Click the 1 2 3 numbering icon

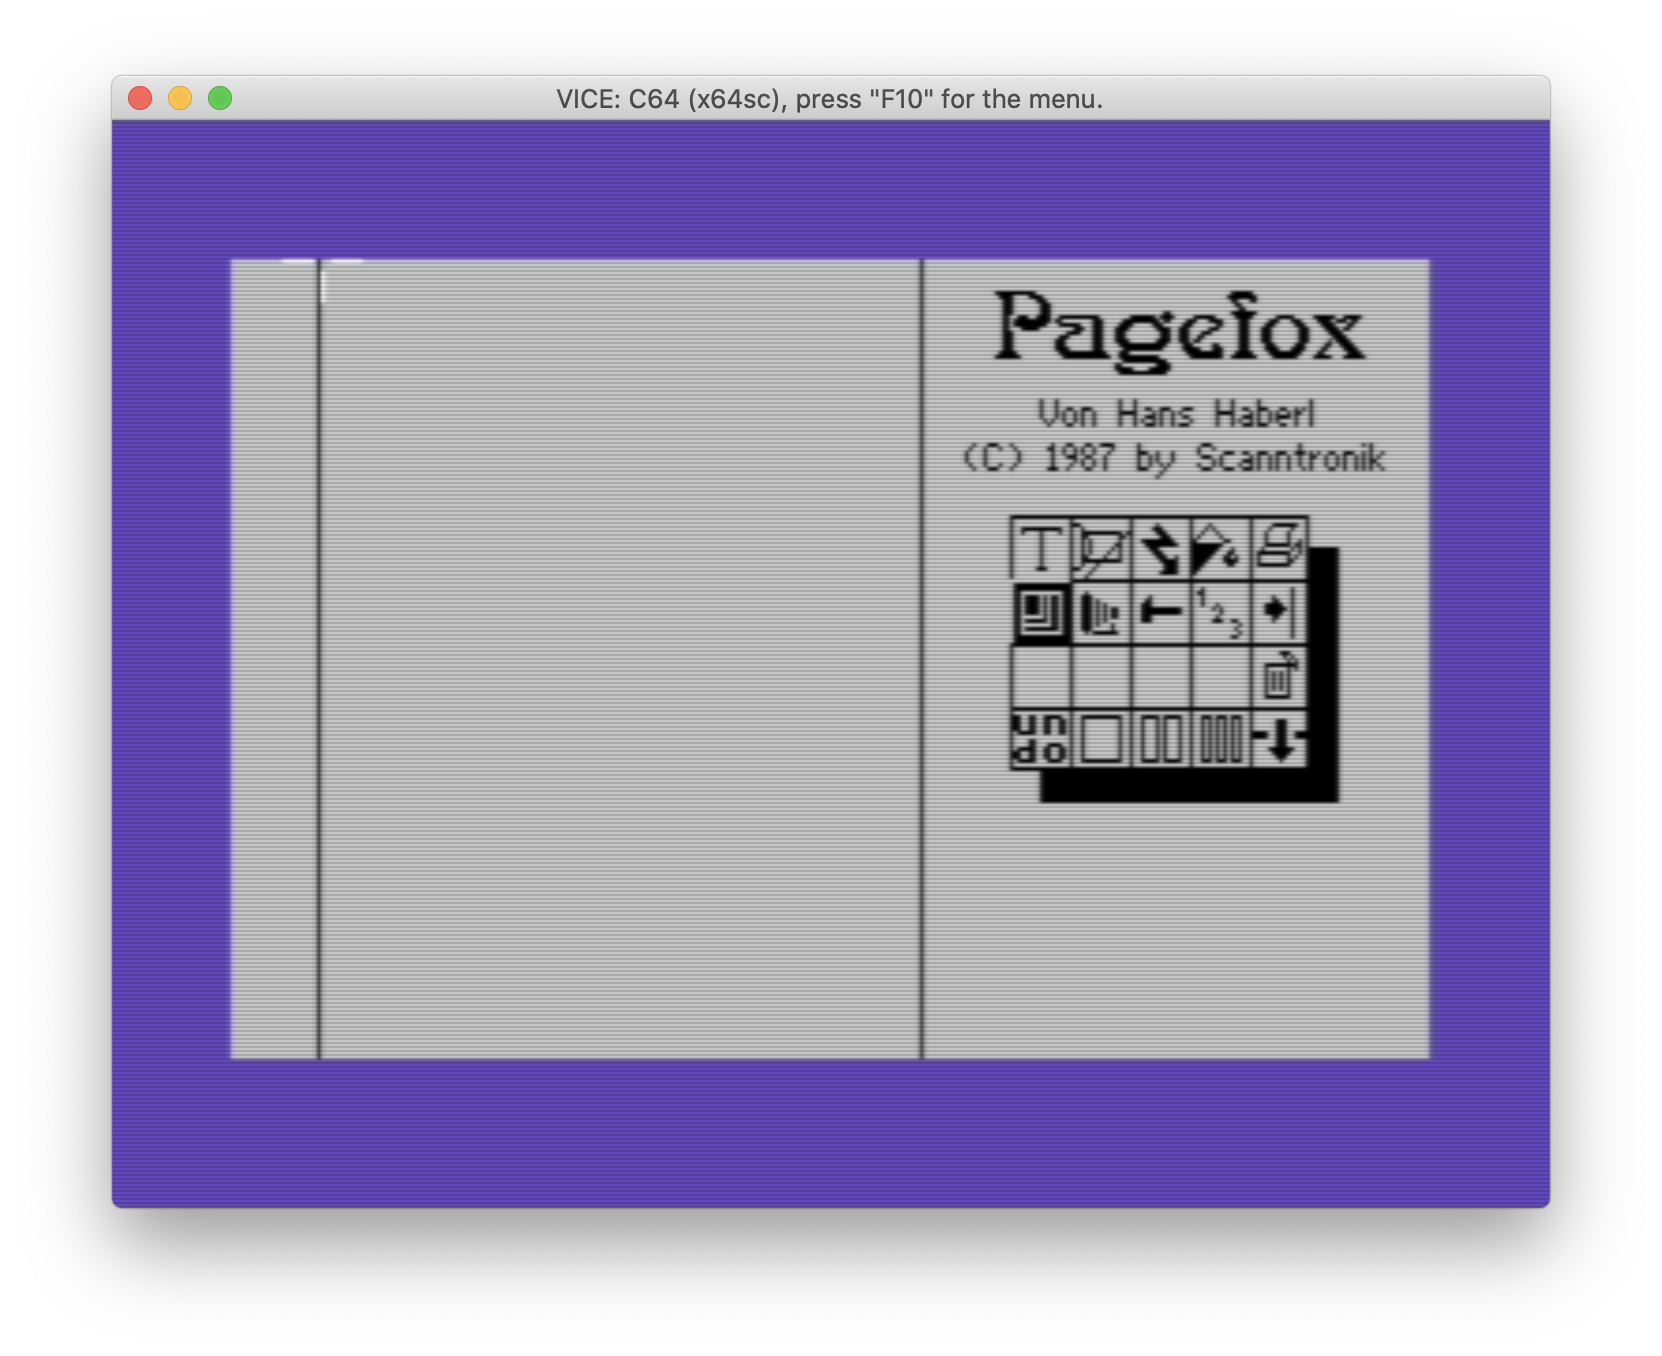pos(1220,612)
